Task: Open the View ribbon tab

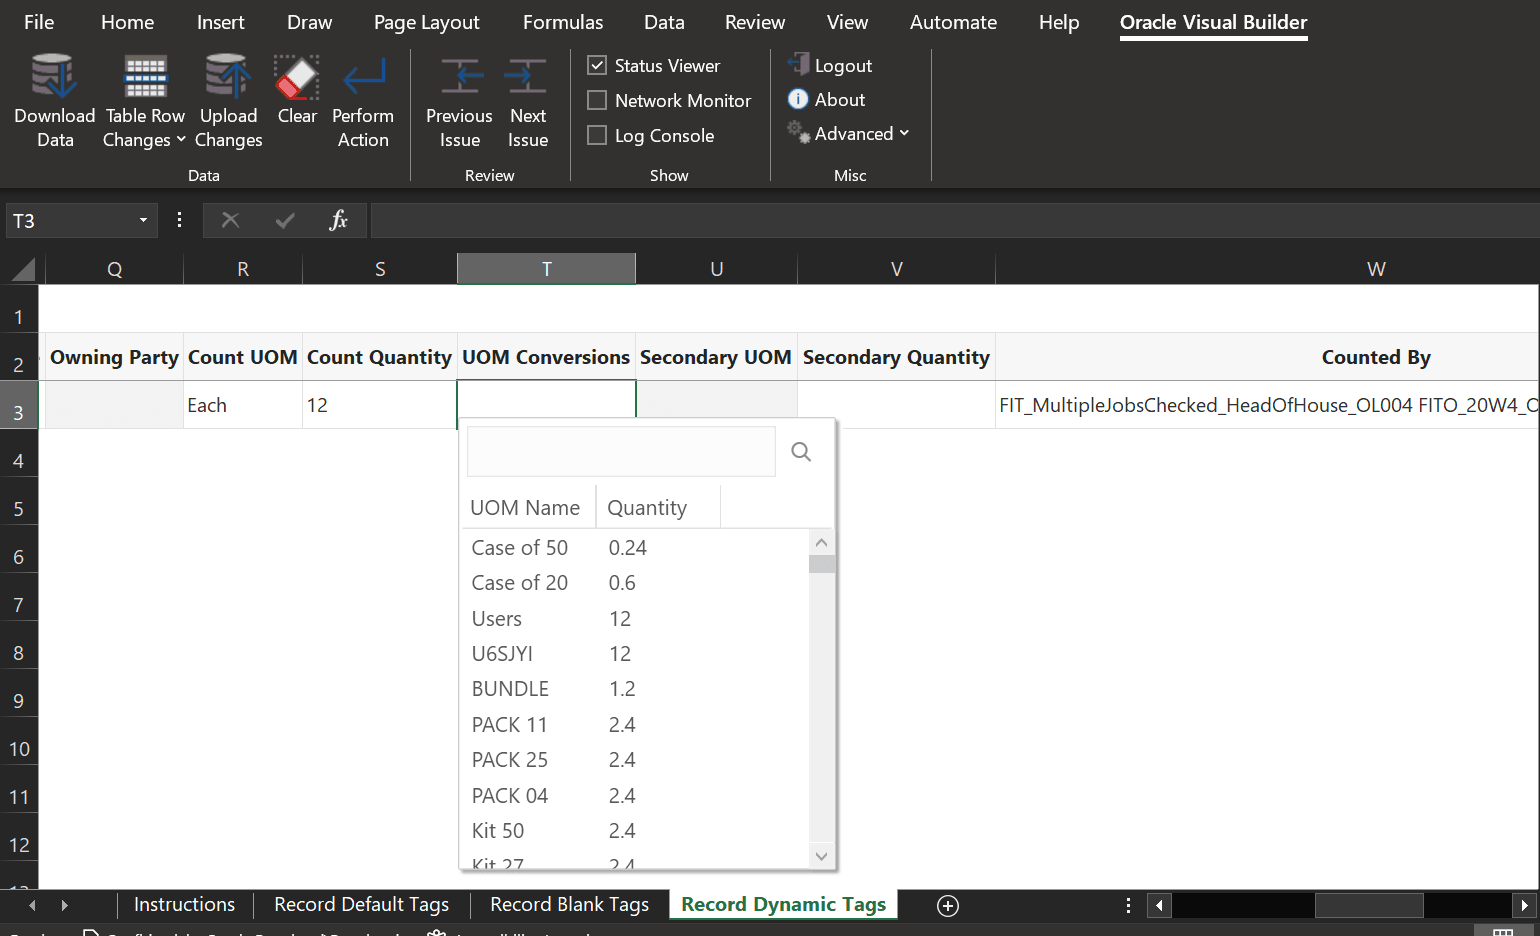Action: click(847, 22)
